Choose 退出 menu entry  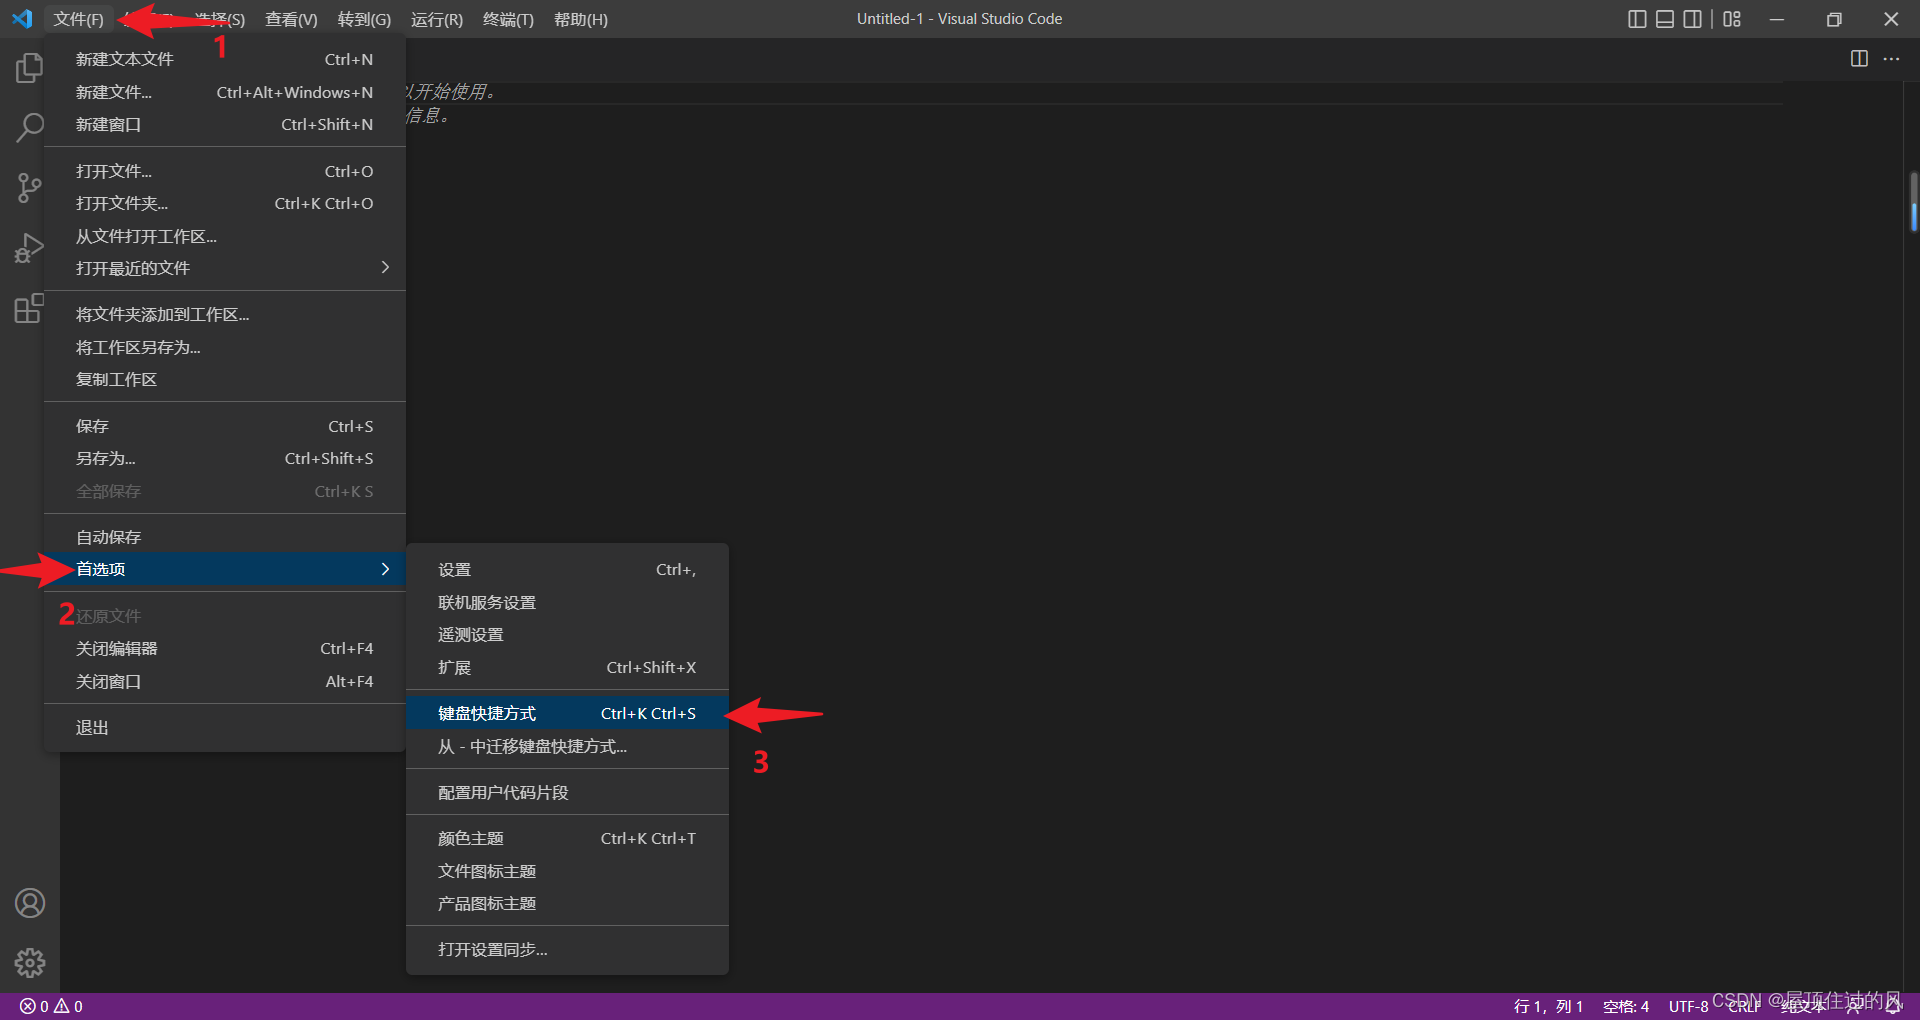[x=225, y=727]
